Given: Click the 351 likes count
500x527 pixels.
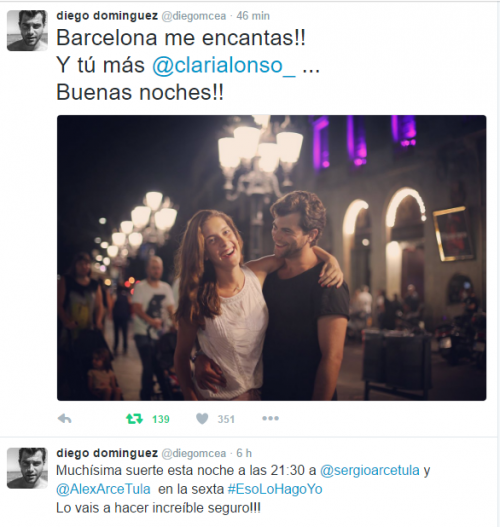Looking at the screenshot, I should [226, 419].
